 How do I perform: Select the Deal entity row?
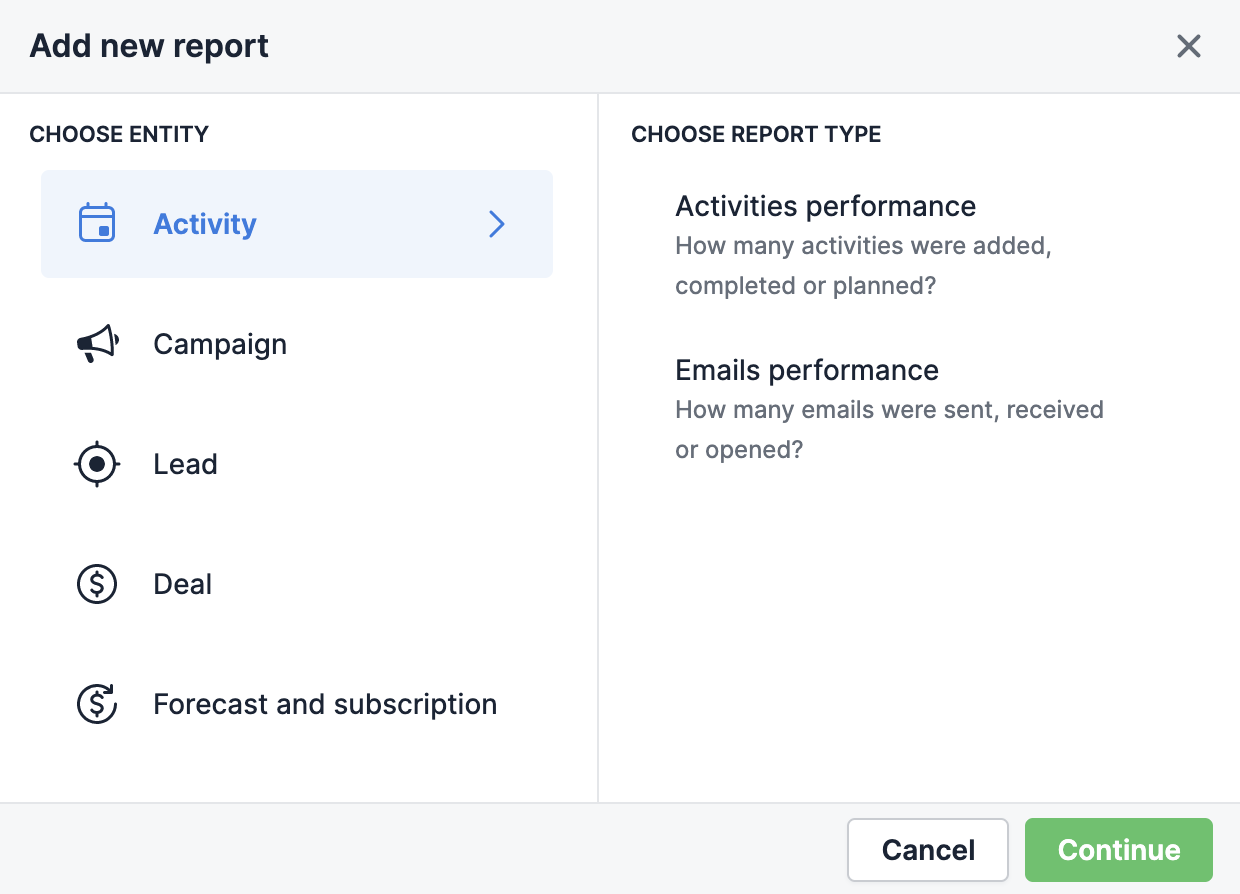tap(182, 584)
